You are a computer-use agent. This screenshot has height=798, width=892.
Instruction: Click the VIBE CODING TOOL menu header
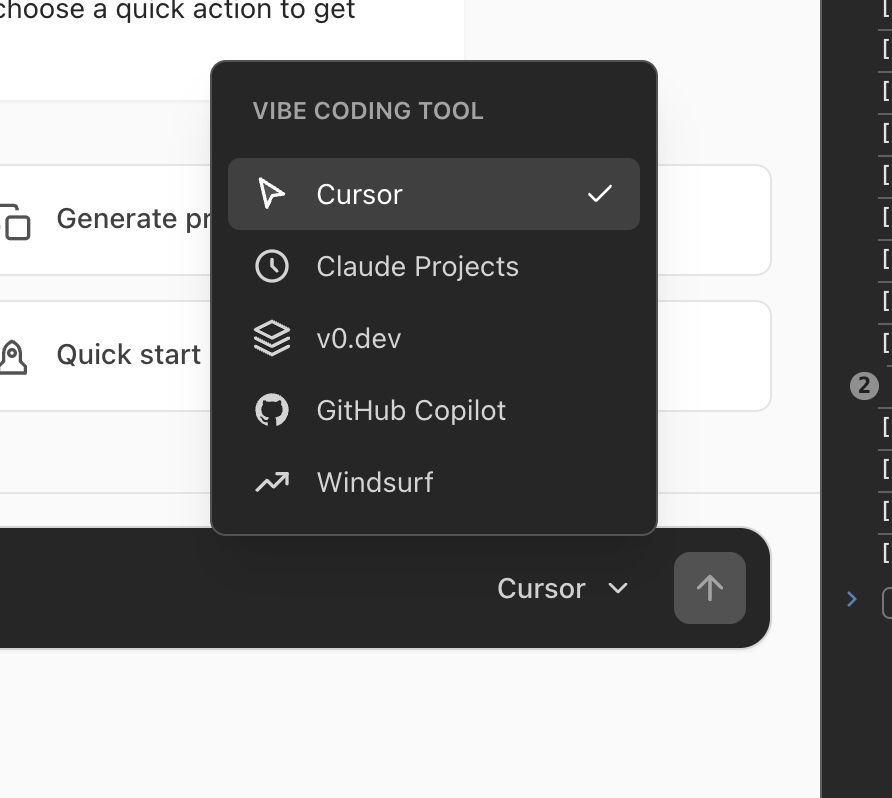[367, 110]
